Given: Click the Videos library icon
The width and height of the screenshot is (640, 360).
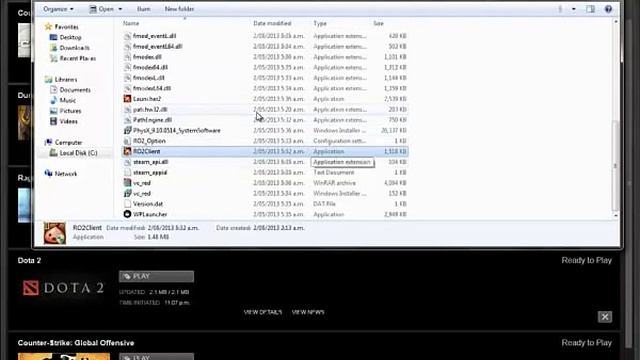Looking at the screenshot, I should tap(53, 121).
